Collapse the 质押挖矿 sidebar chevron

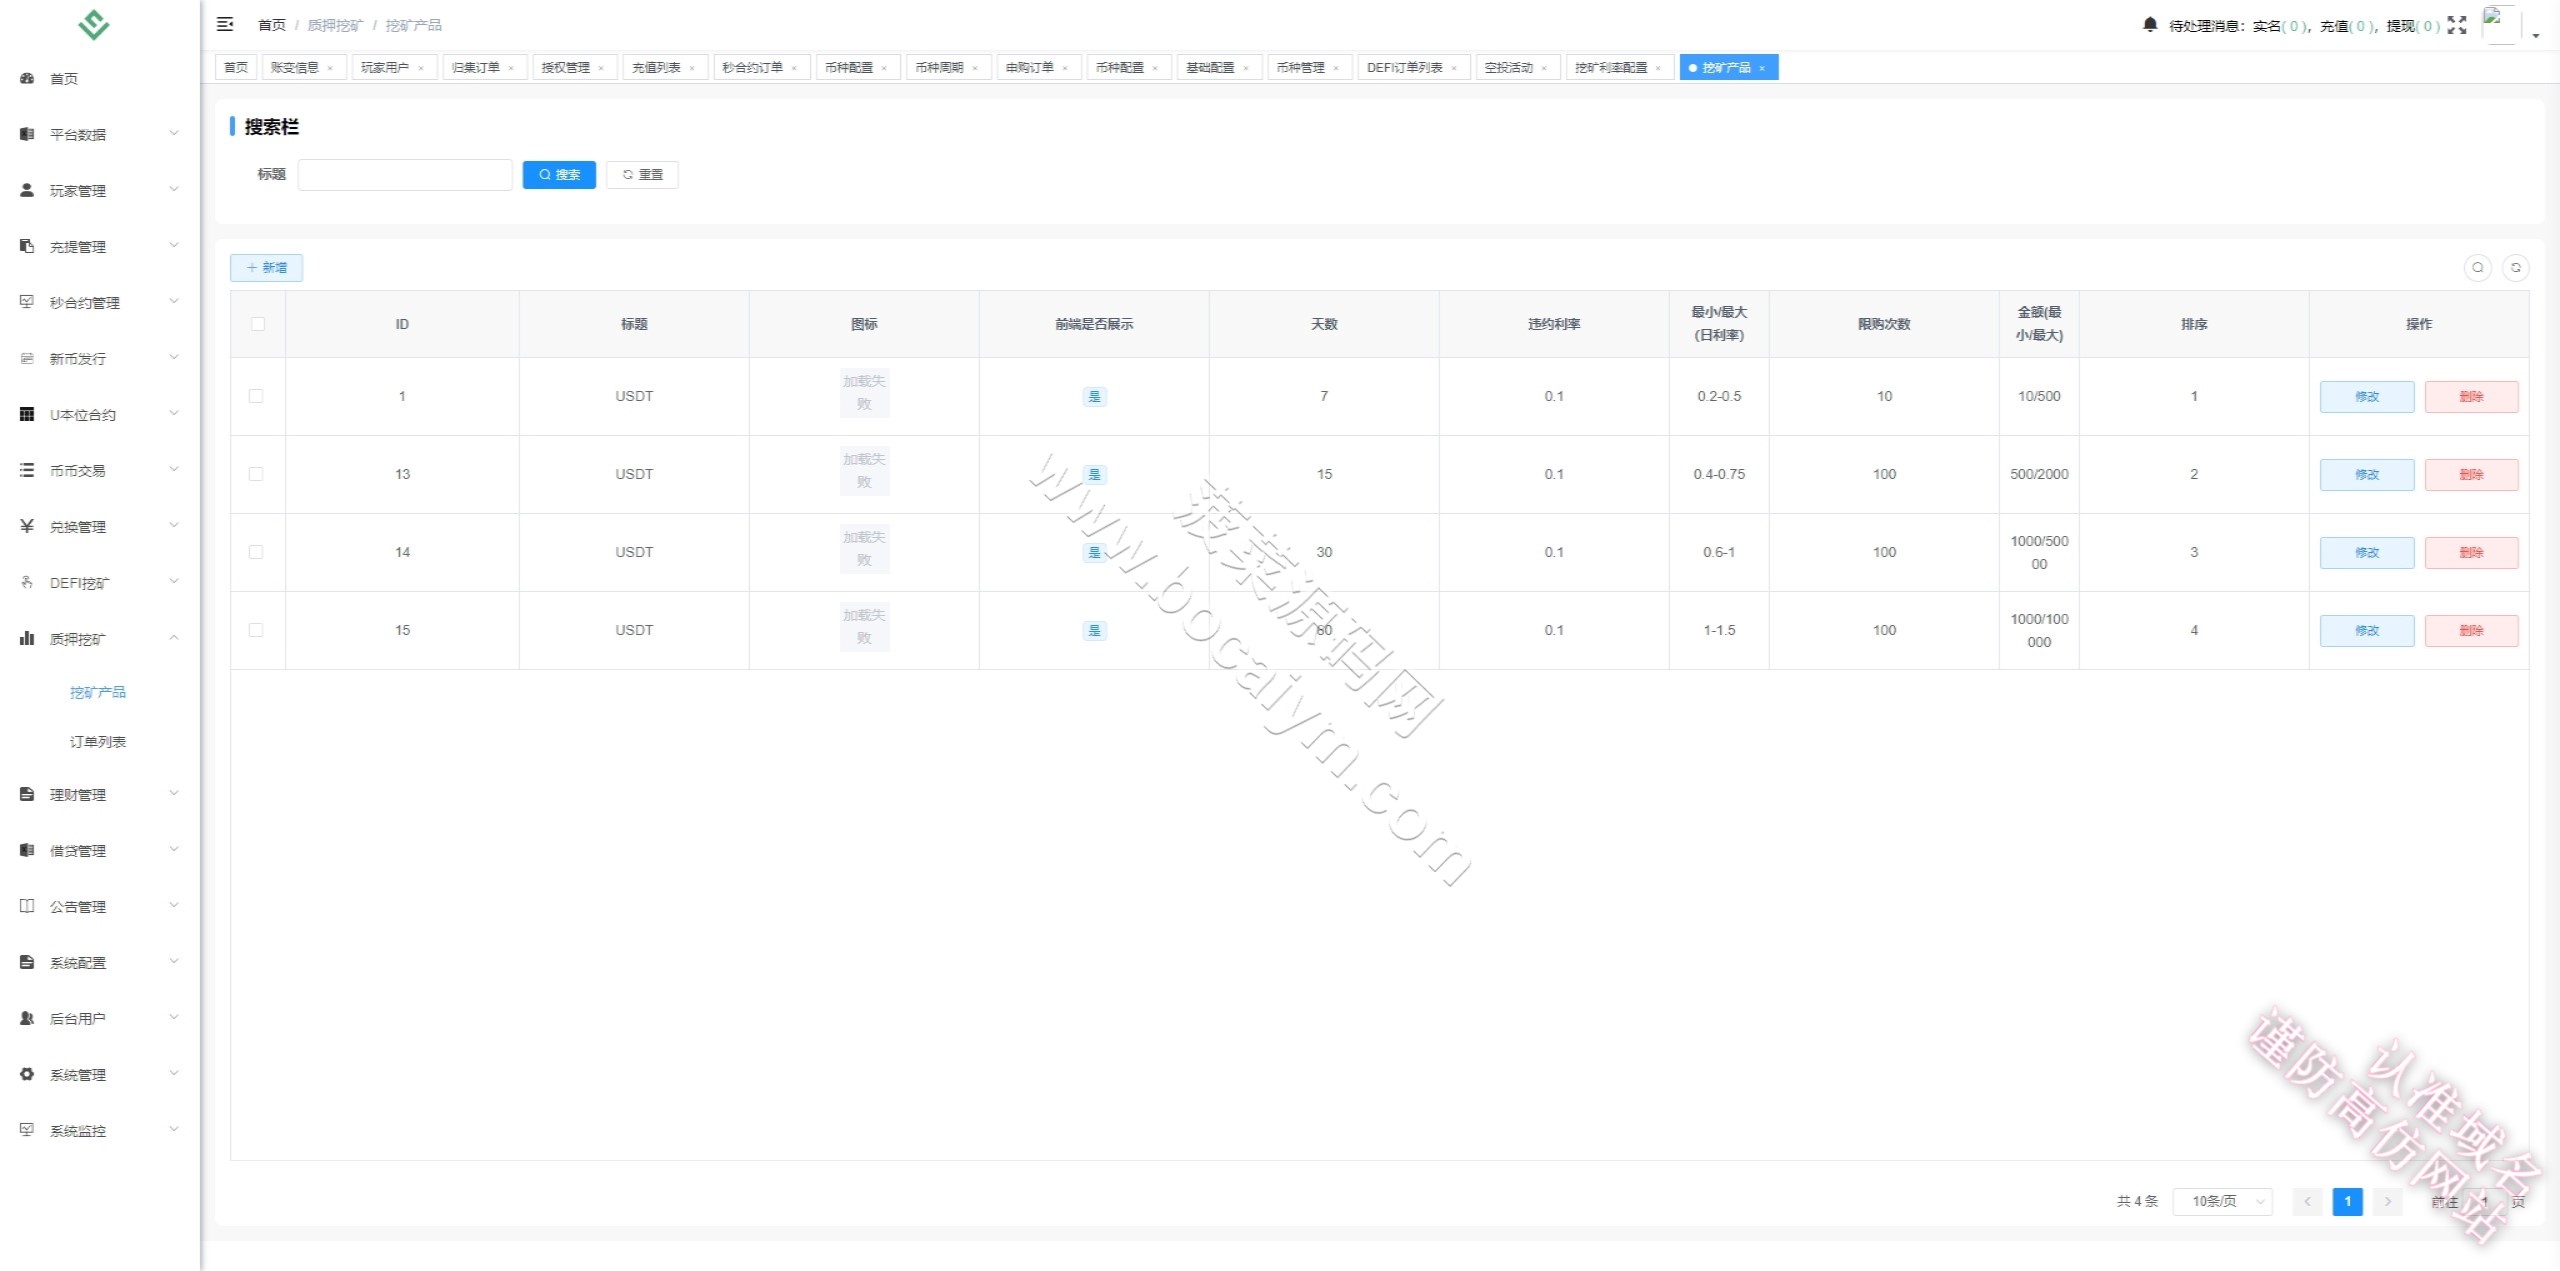tap(174, 637)
